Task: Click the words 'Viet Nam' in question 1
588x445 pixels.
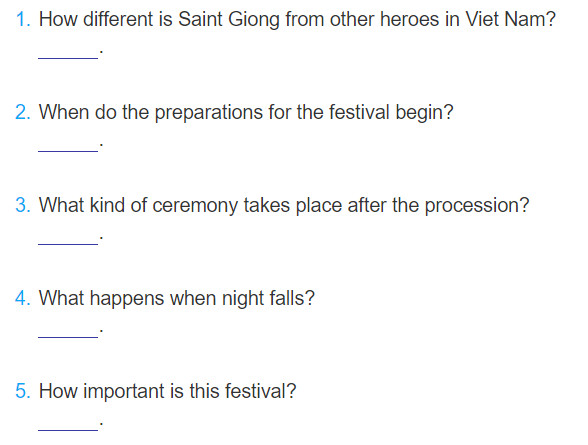Action: 506,19
